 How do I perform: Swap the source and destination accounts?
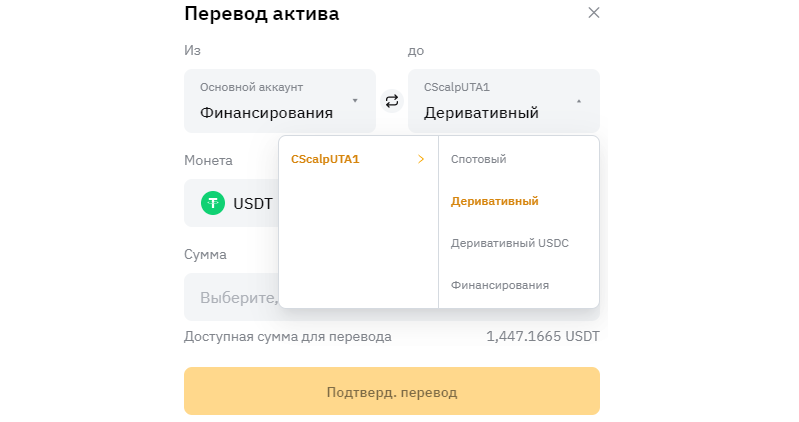coord(392,101)
